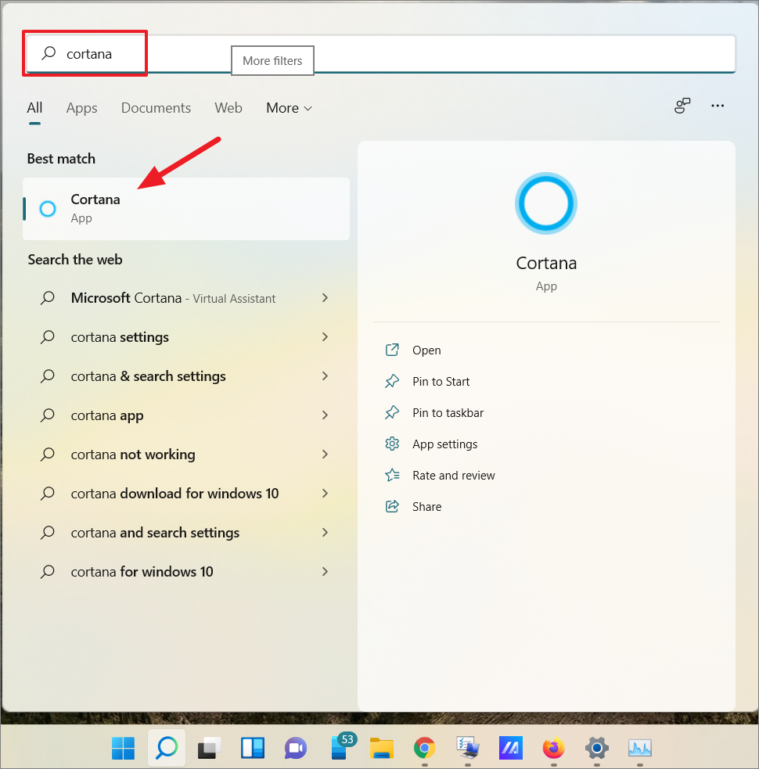Screen dimensions: 759x769
Task: Expand cortana and search settings chevron
Action: [325, 532]
